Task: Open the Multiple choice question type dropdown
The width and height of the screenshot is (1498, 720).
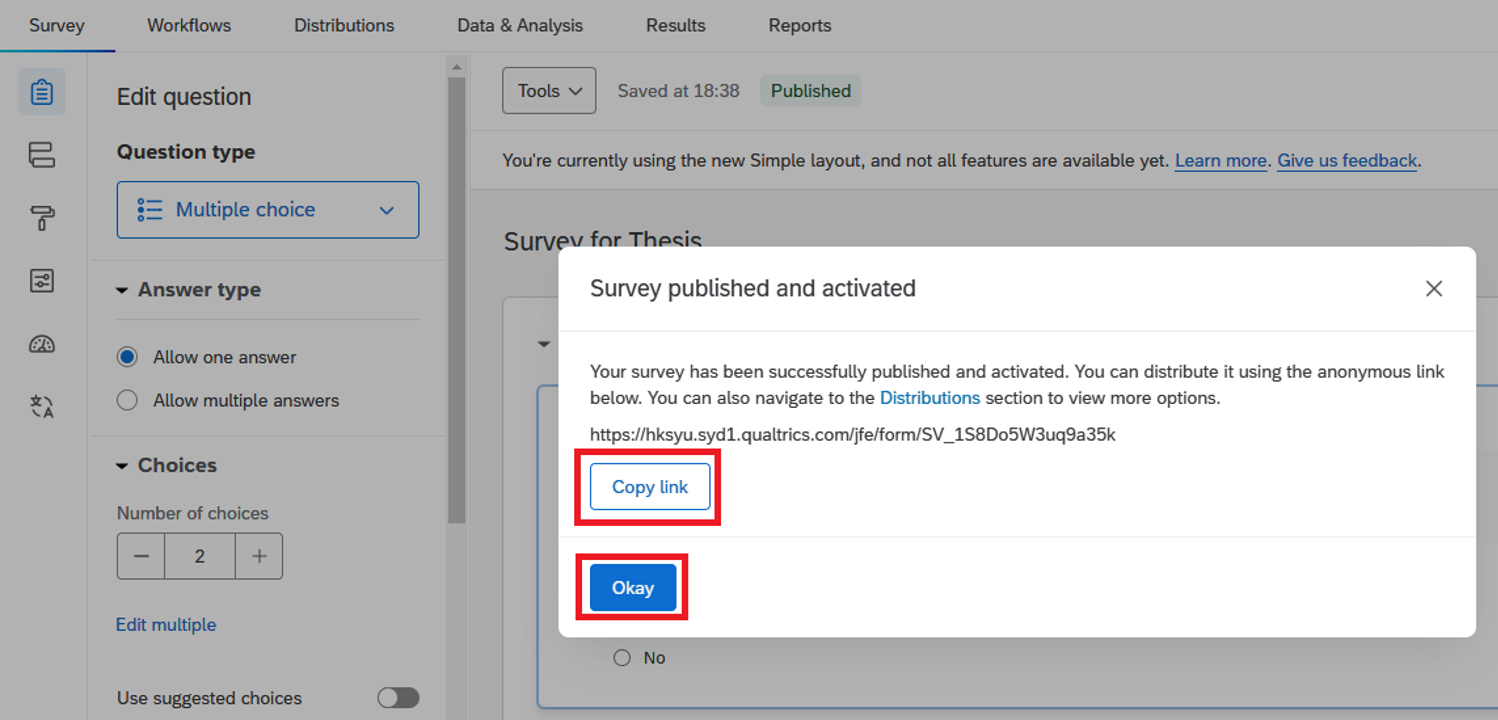Action: (267, 210)
